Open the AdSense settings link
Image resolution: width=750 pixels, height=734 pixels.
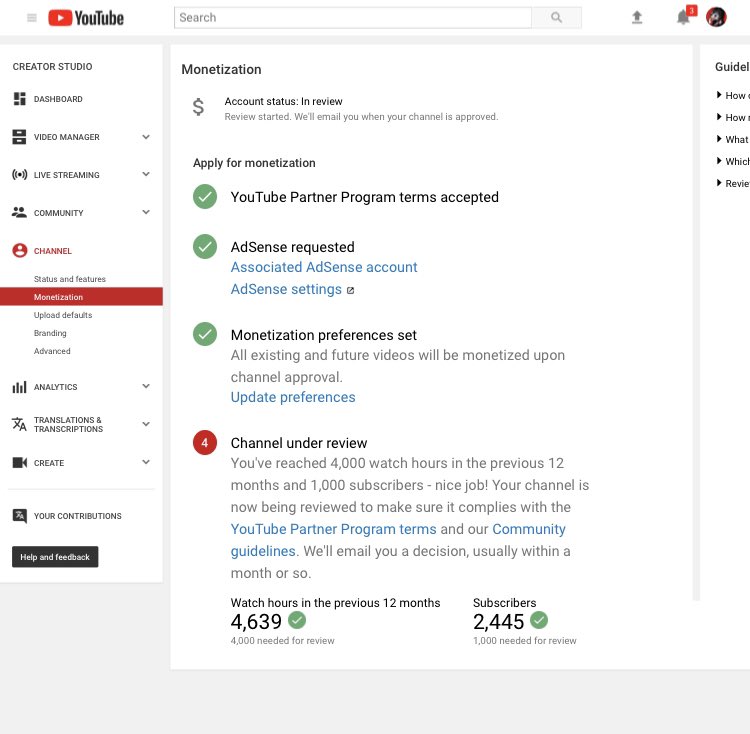(x=286, y=289)
